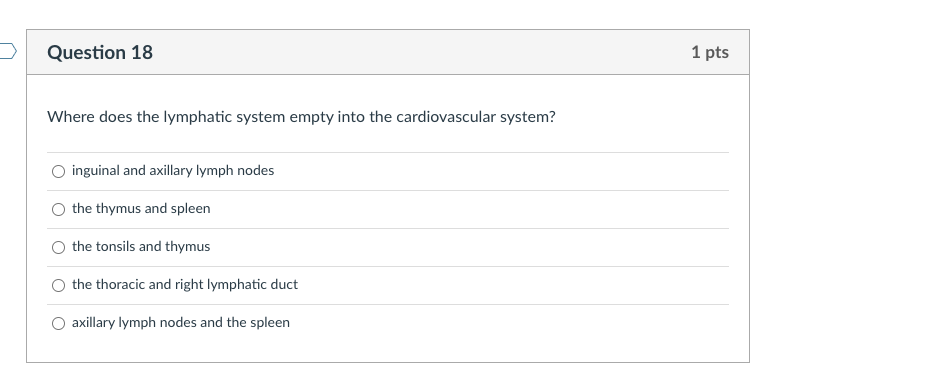Click the '1 pts' points label
The height and width of the screenshot is (388, 930).
click(709, 52)
